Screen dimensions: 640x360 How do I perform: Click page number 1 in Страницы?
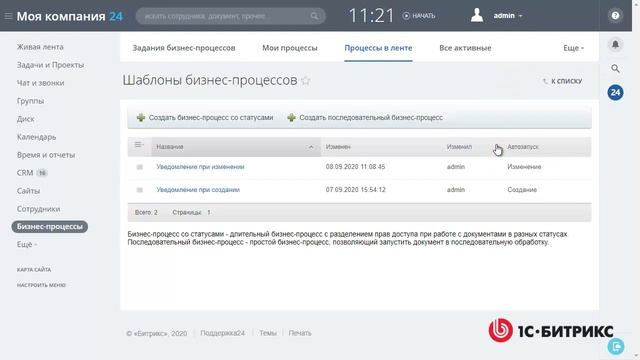[209, 213]
